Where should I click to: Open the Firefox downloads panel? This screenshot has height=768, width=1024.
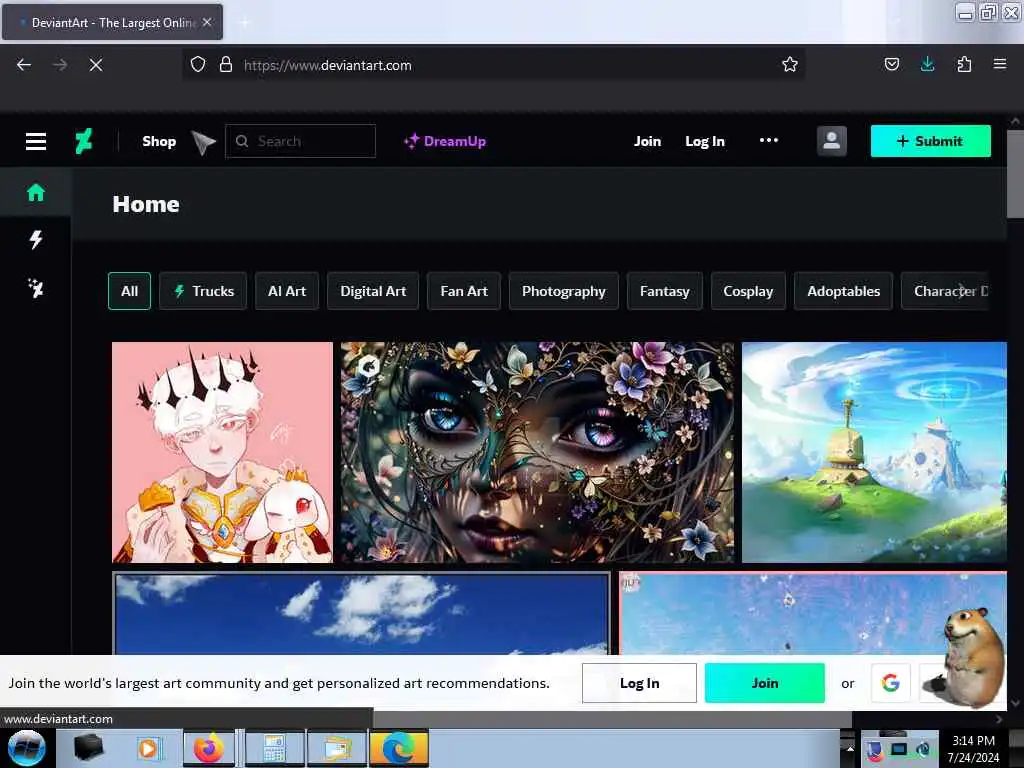(x=927, y=64)
